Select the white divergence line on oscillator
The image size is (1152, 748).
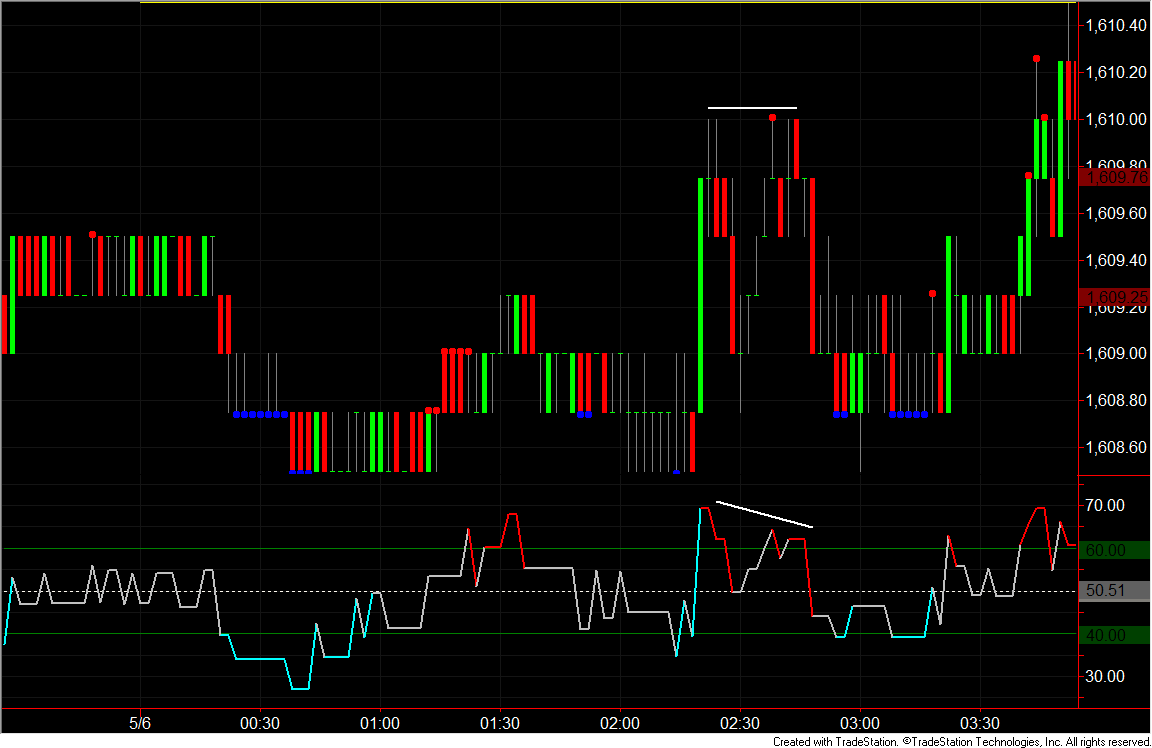pyautogui.click(x=764, y=514)
